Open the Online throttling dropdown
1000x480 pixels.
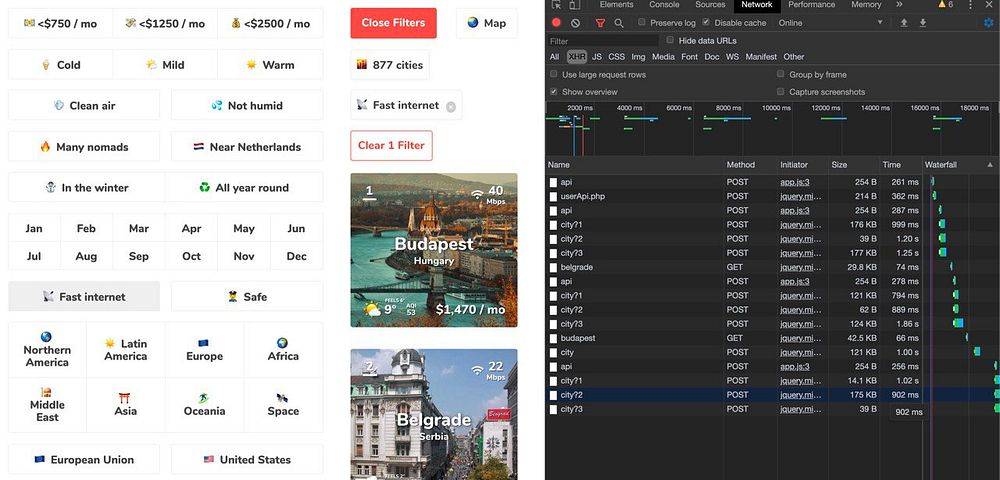(x=830, y=23)
